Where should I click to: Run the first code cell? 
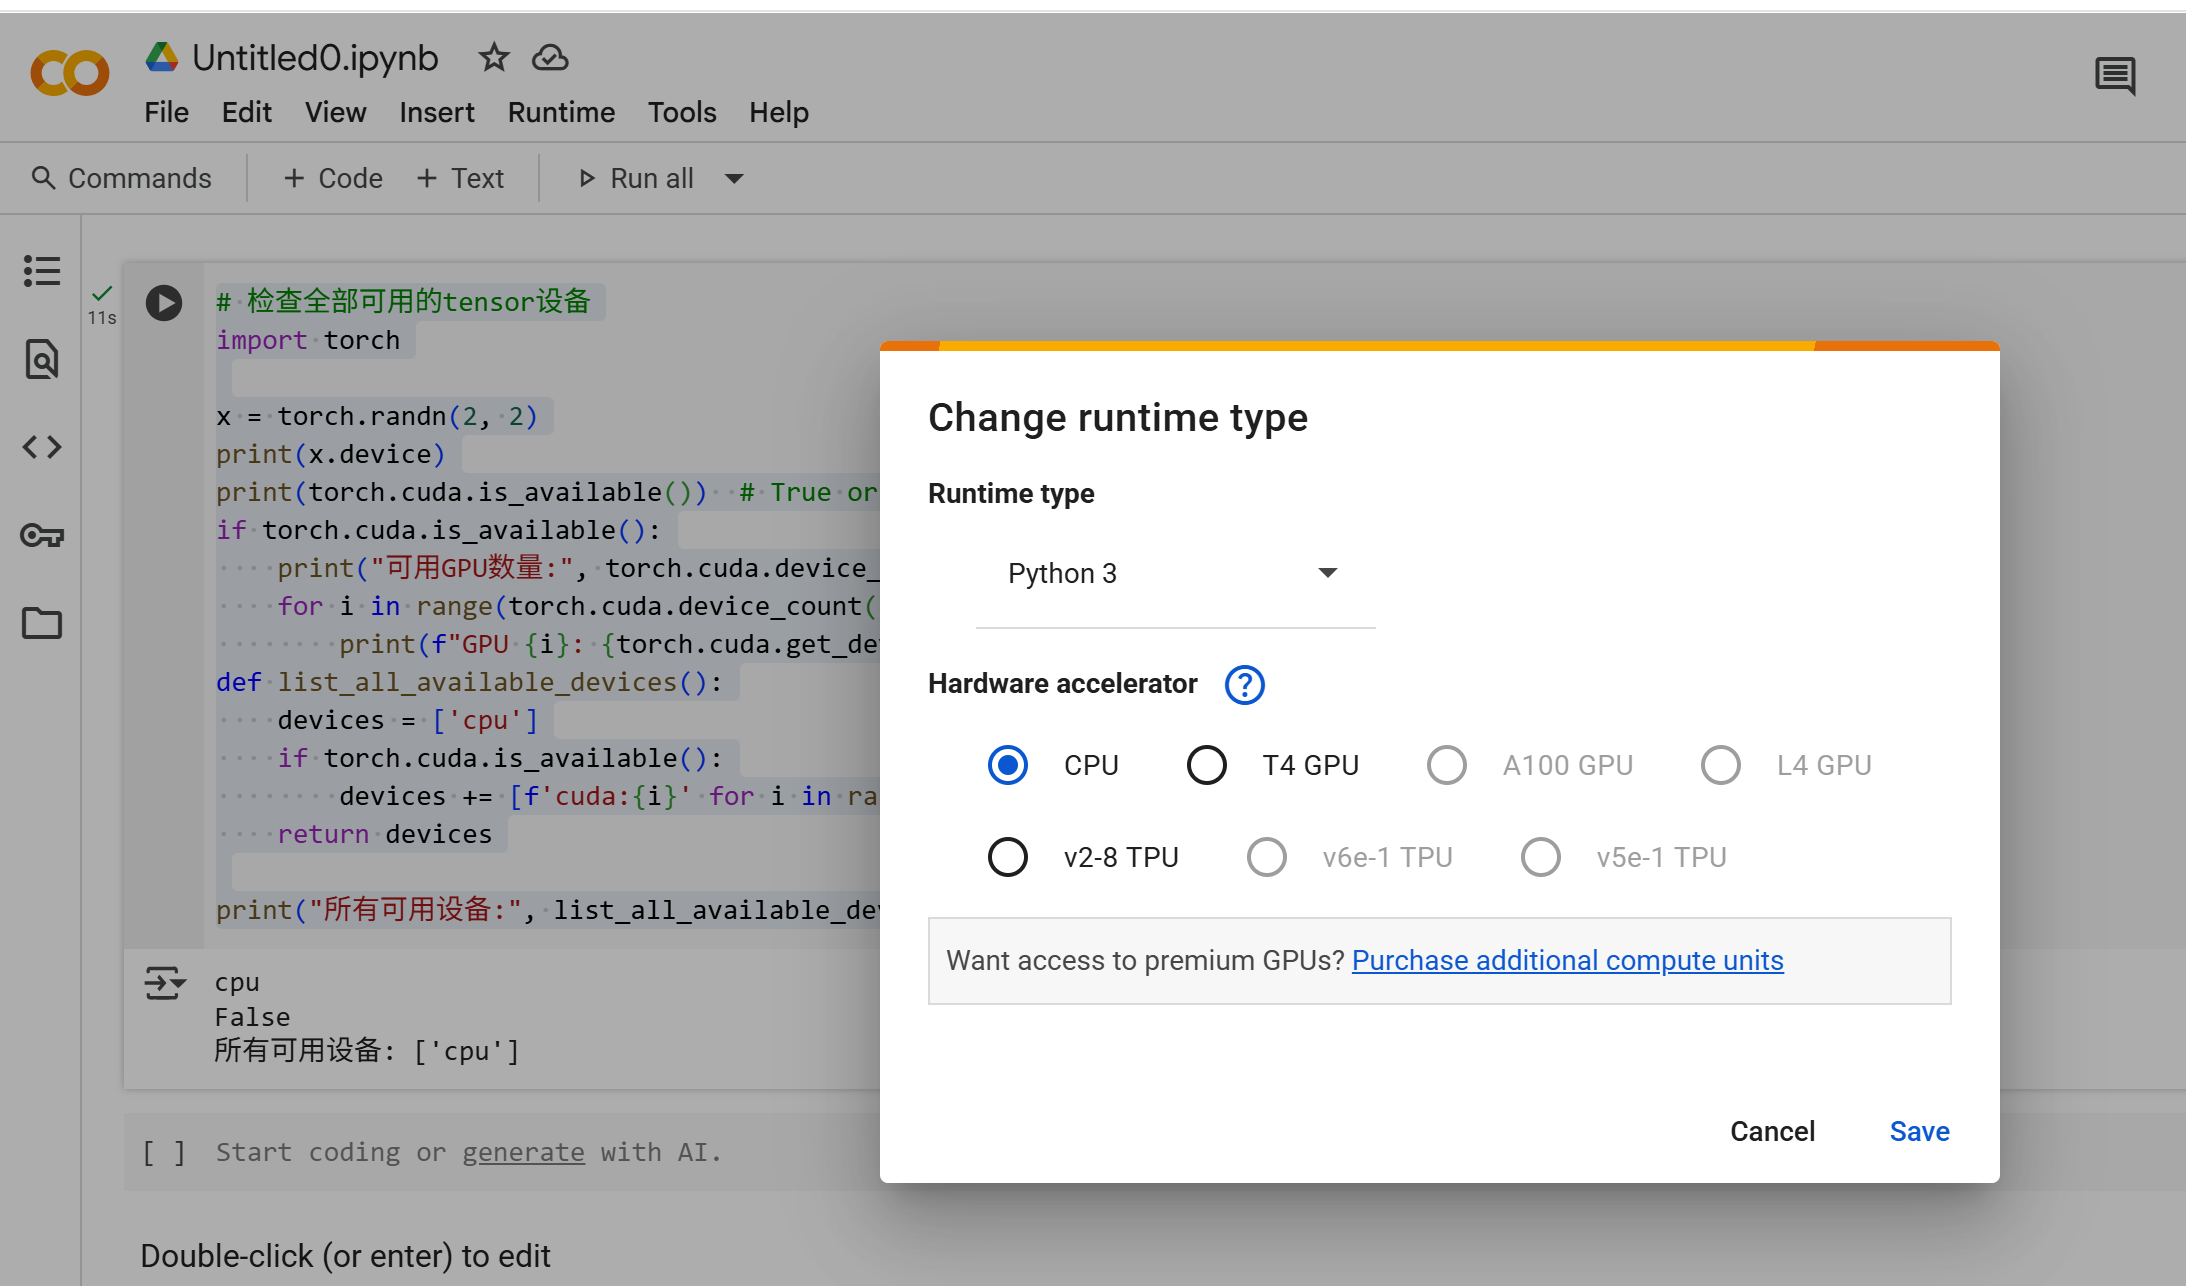(x=164, y=302)
